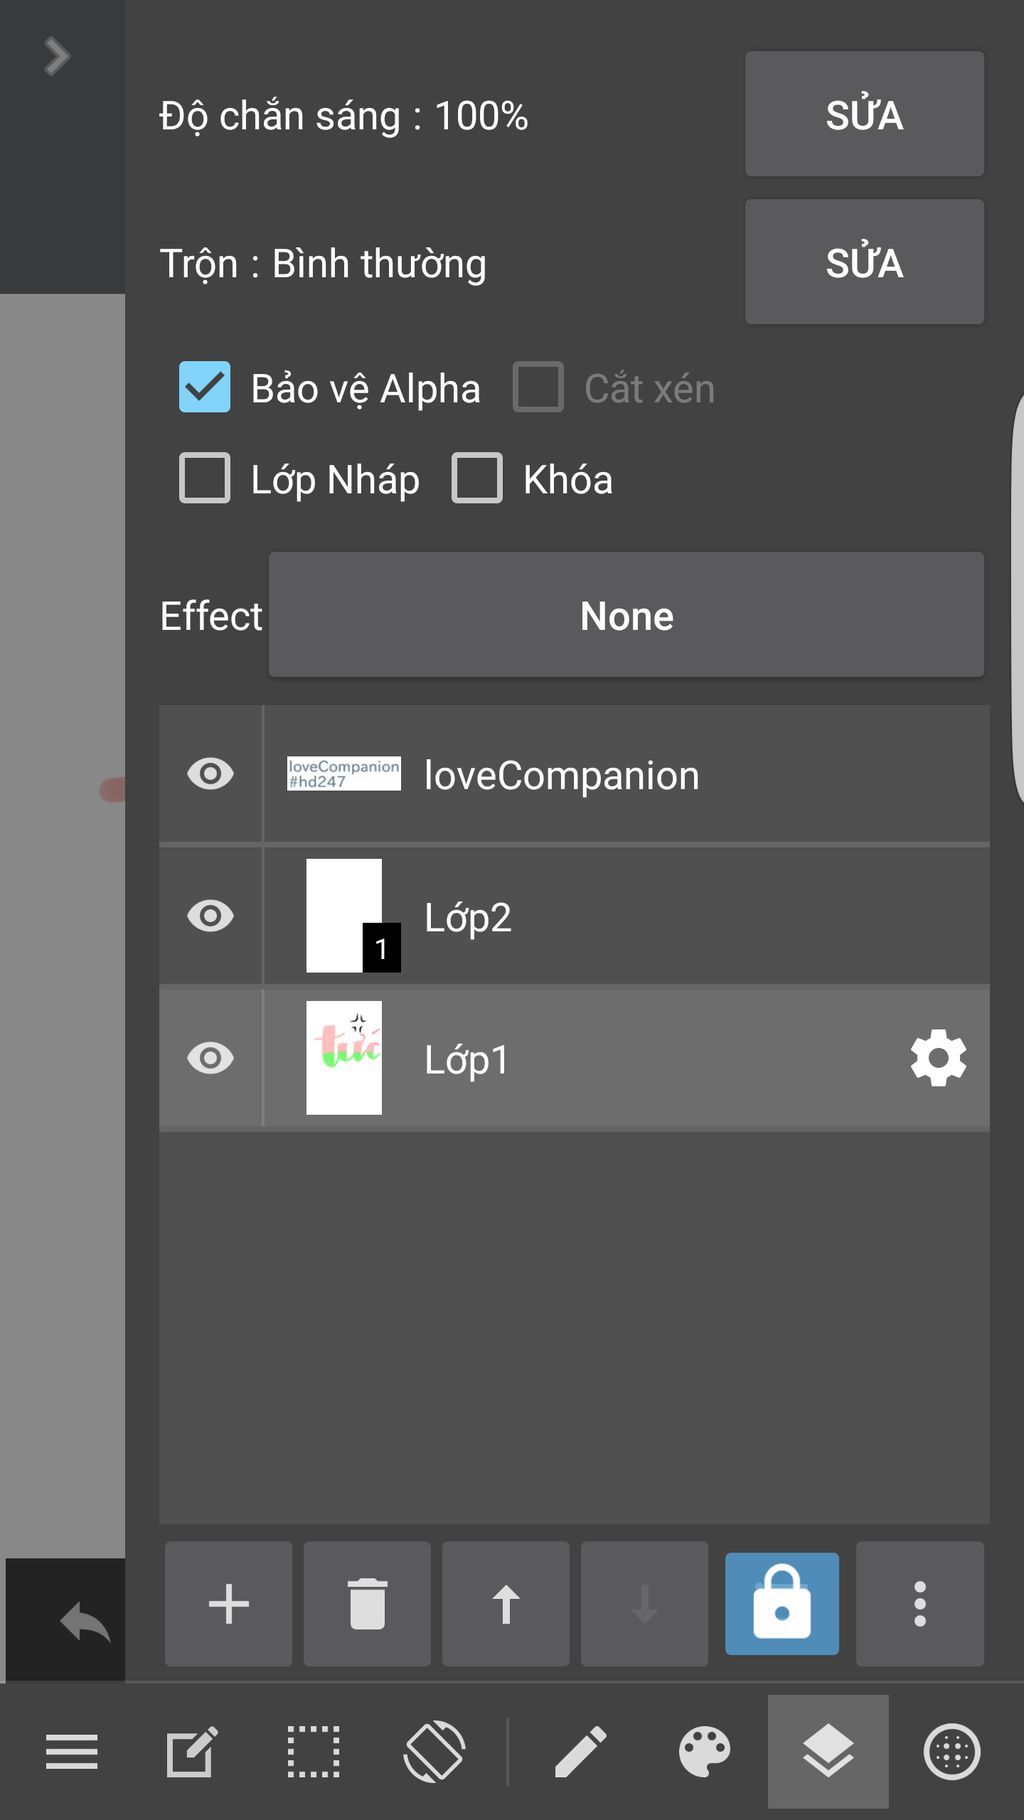Open the Effect None dropdown
The height and width of the screenshot is (1820, 1024).
coord(626,615)
